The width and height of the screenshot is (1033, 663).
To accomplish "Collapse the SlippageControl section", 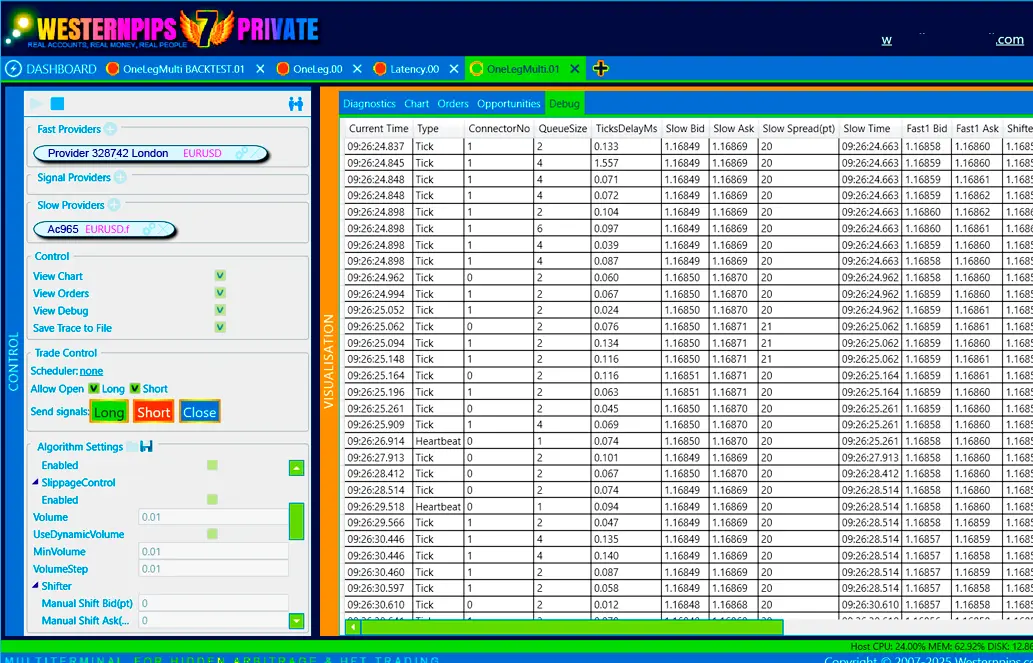I will 35,482.
